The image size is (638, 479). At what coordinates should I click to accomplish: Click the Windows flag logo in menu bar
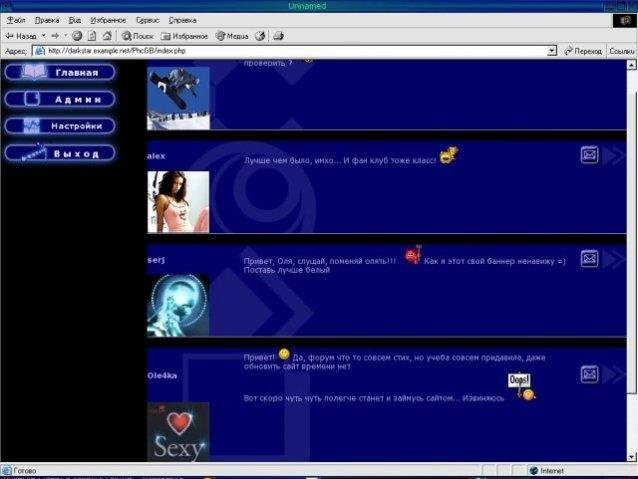point(625,21)
